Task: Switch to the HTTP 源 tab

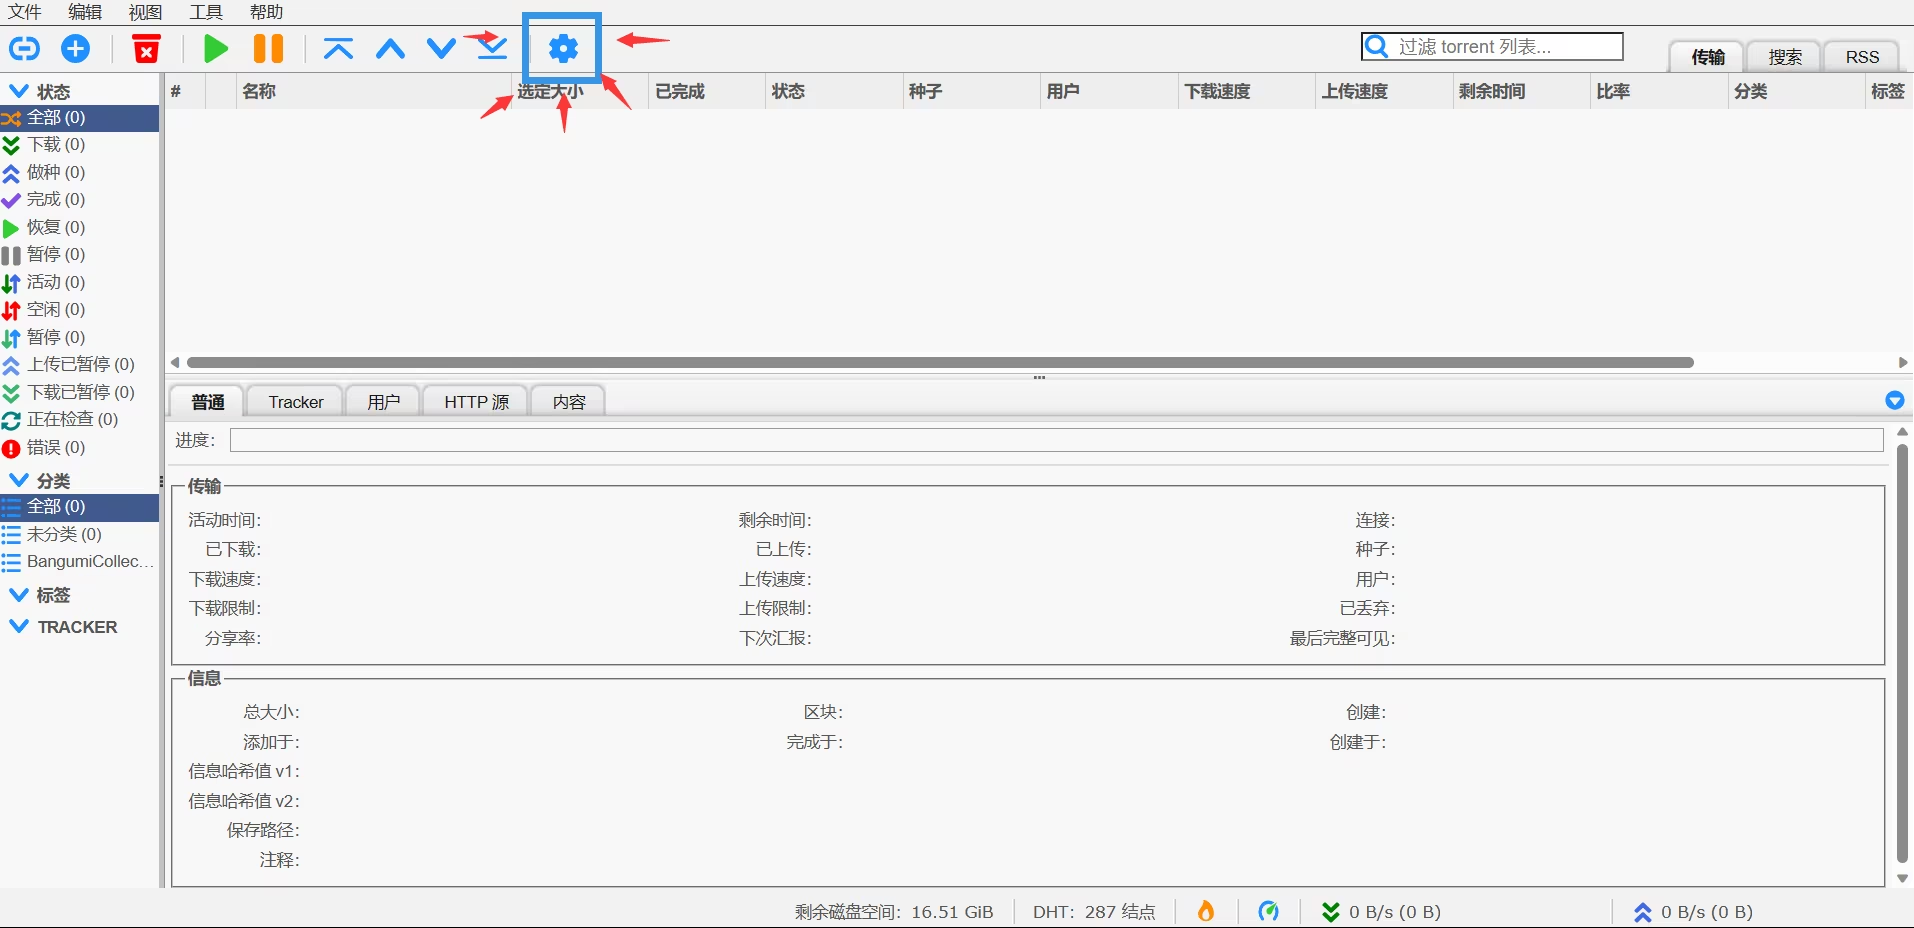Action: [x=476, y=402]
